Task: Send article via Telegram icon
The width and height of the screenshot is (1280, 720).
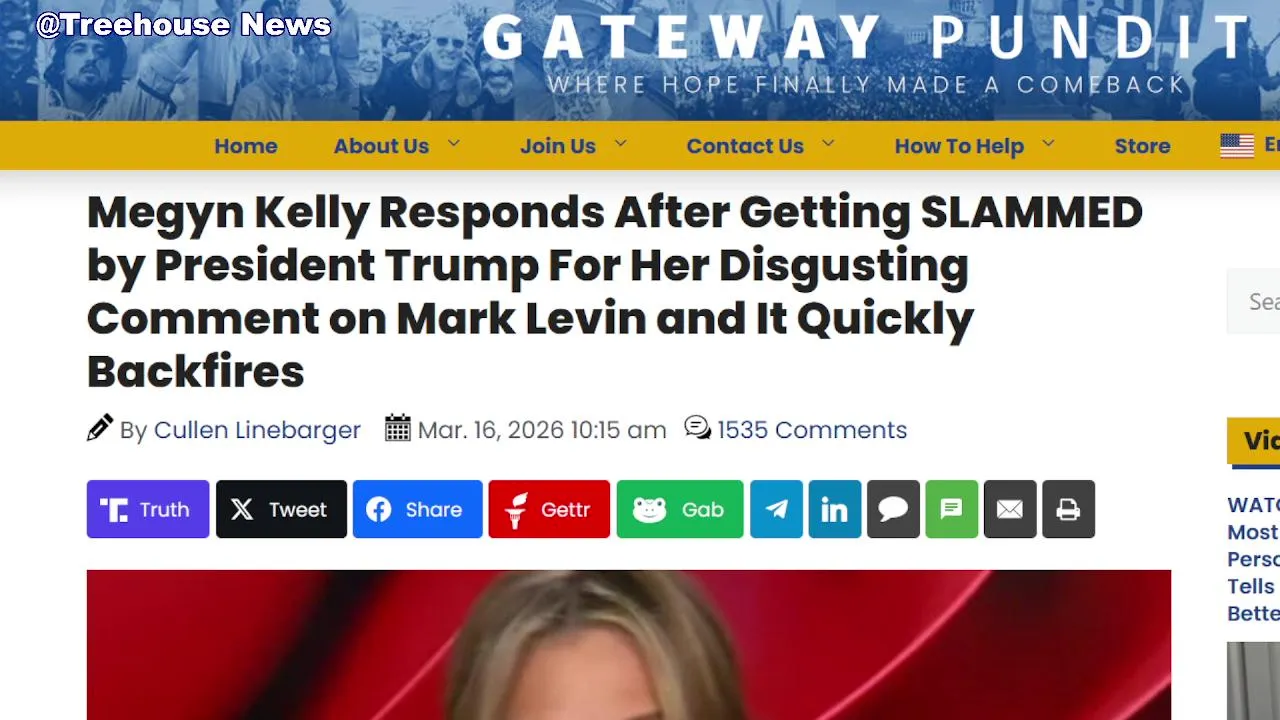Action: pos(776,509)
